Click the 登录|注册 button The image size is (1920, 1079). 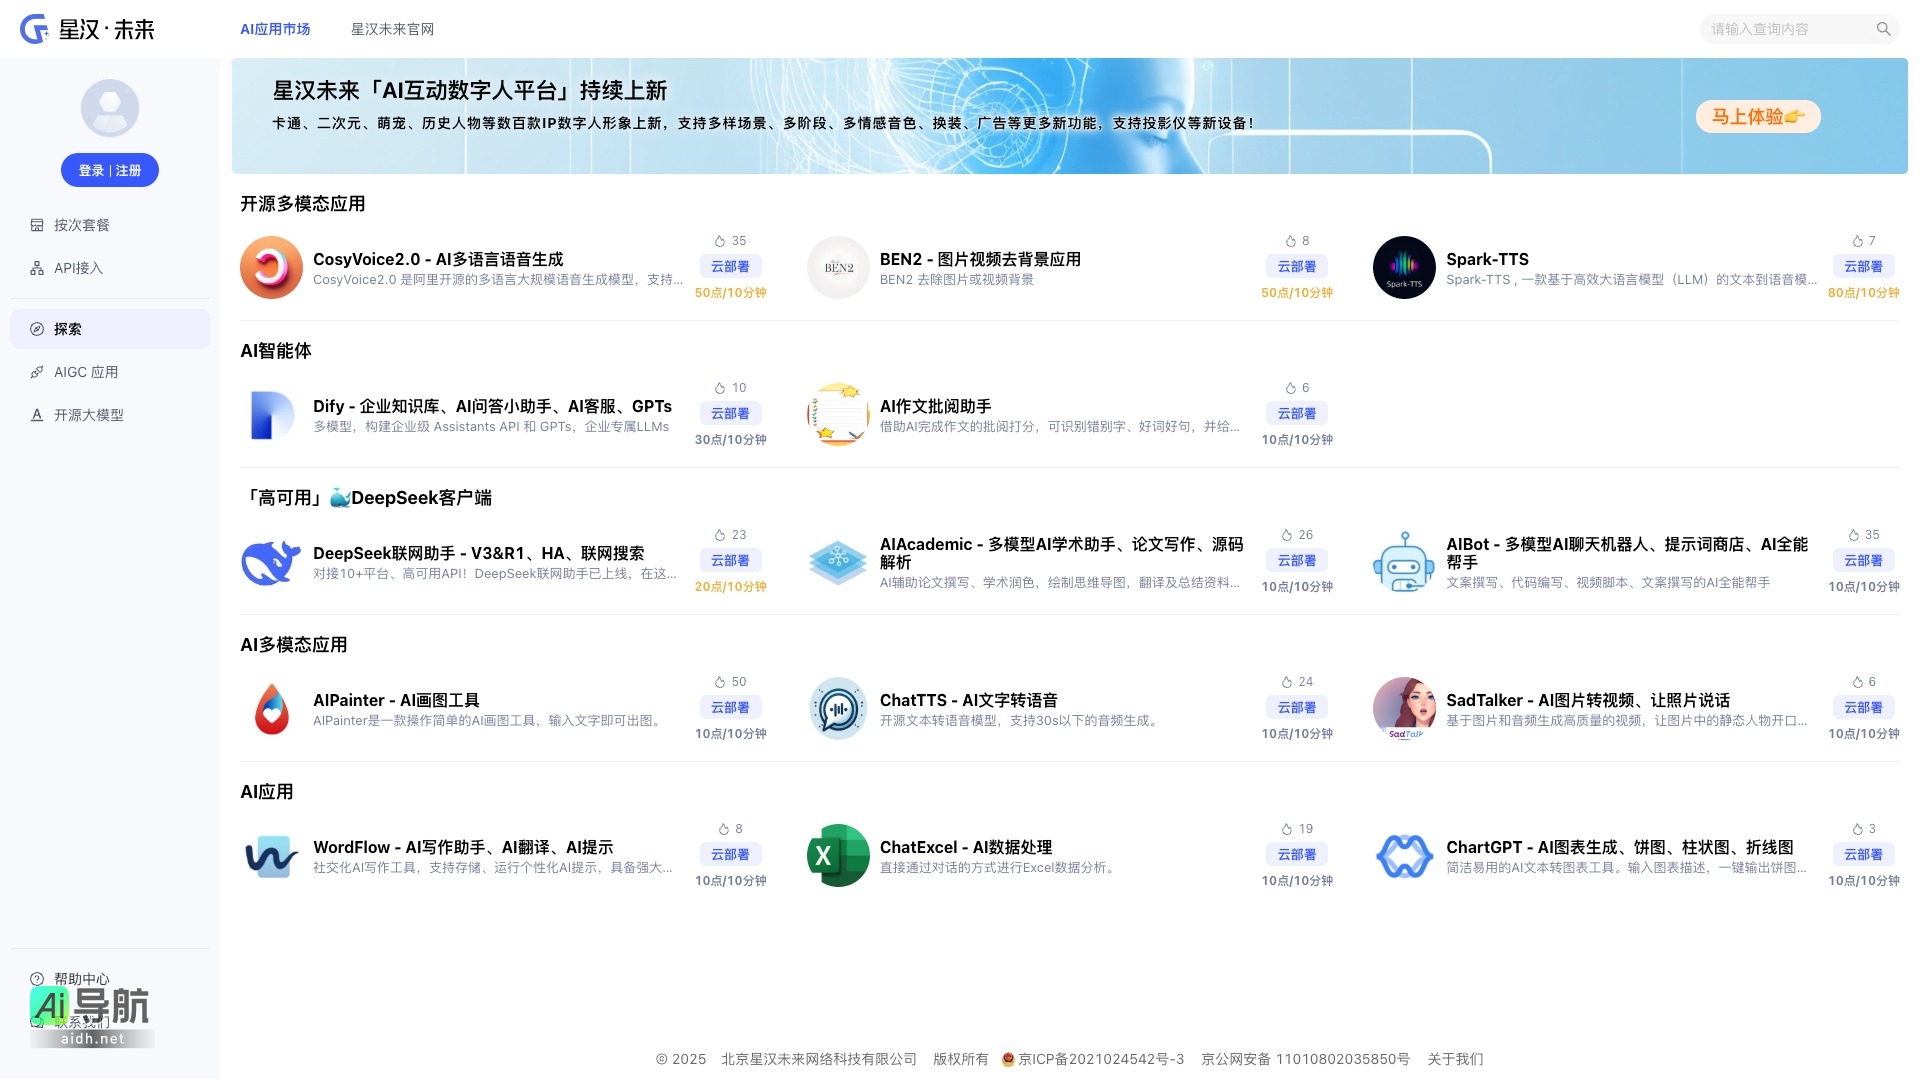[x=109, y=170]
